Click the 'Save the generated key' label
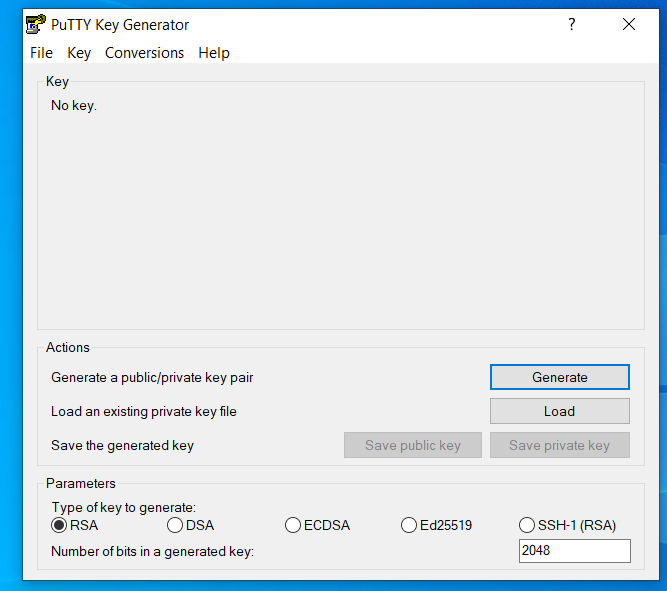The height and width of the screenshot is (591, 667). [123, 445]
